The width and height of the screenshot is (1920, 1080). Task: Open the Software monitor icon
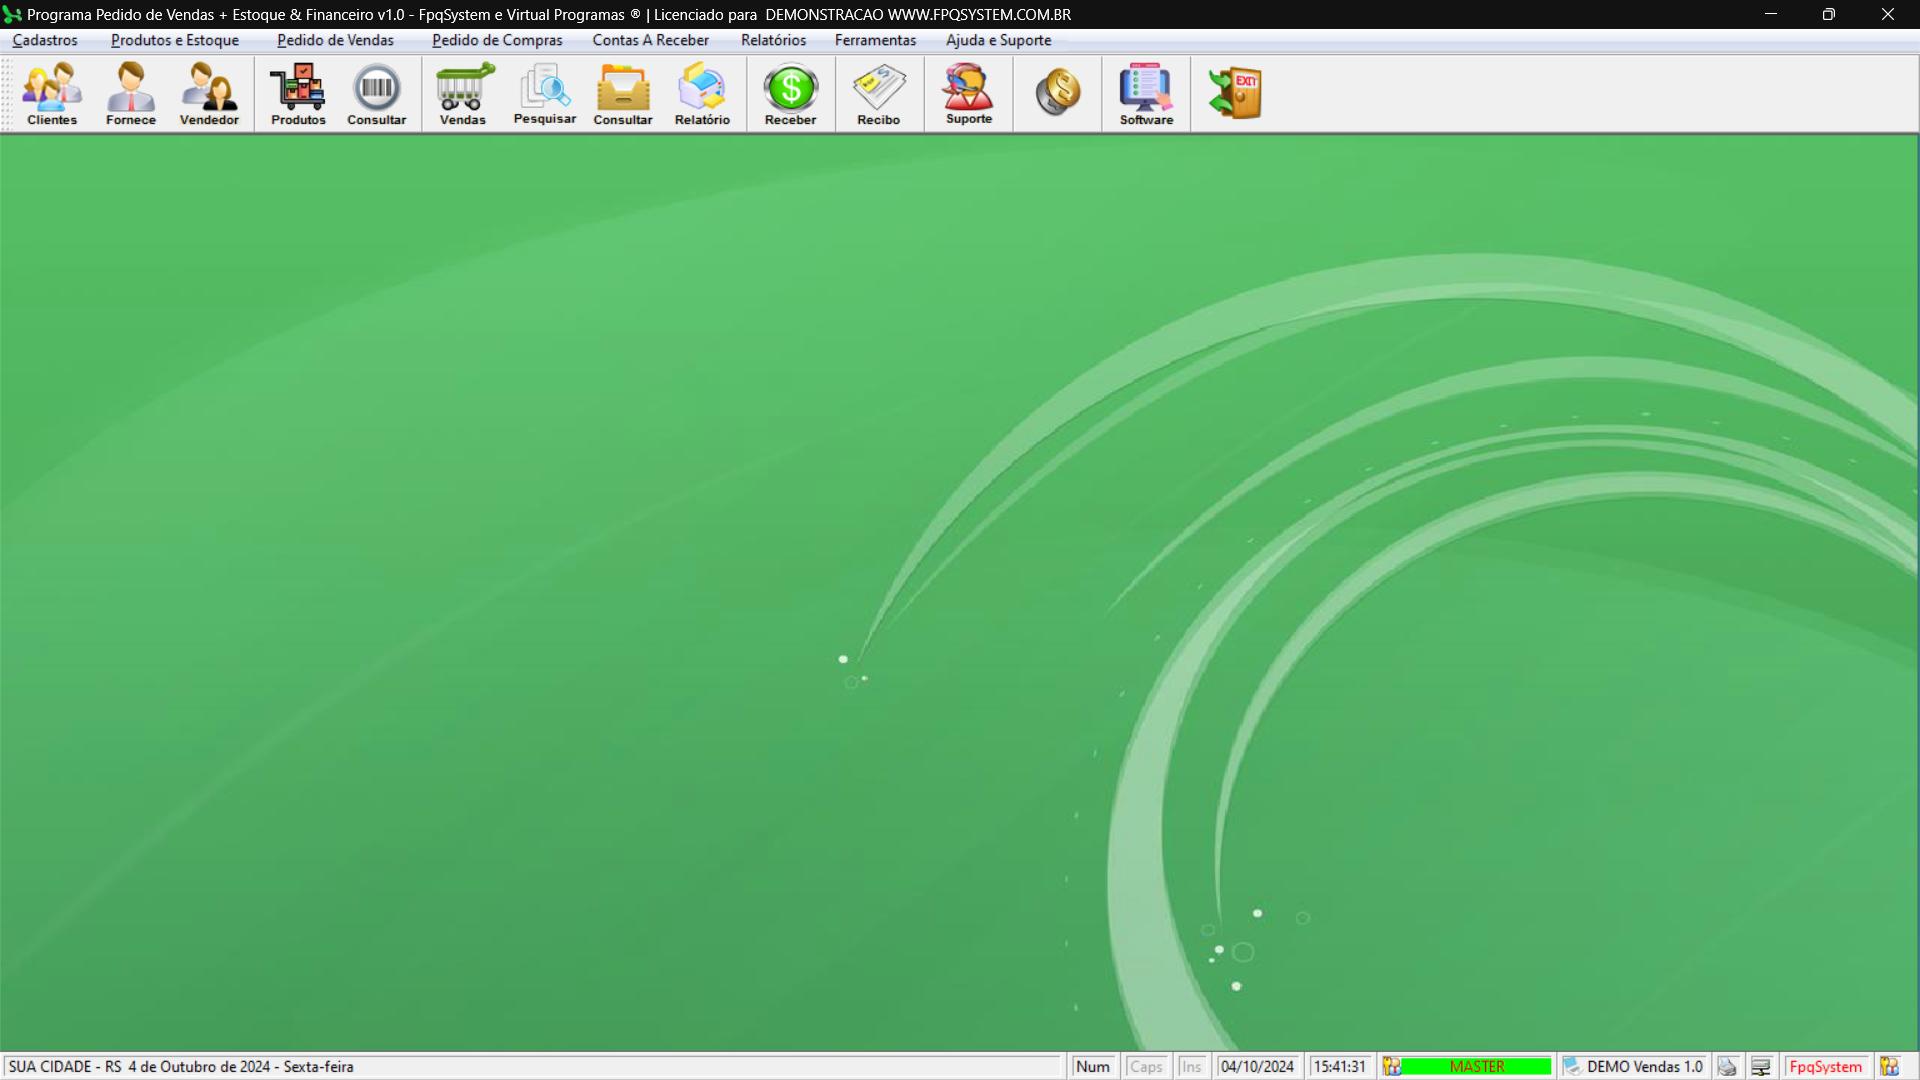[x=1146, y=94]
